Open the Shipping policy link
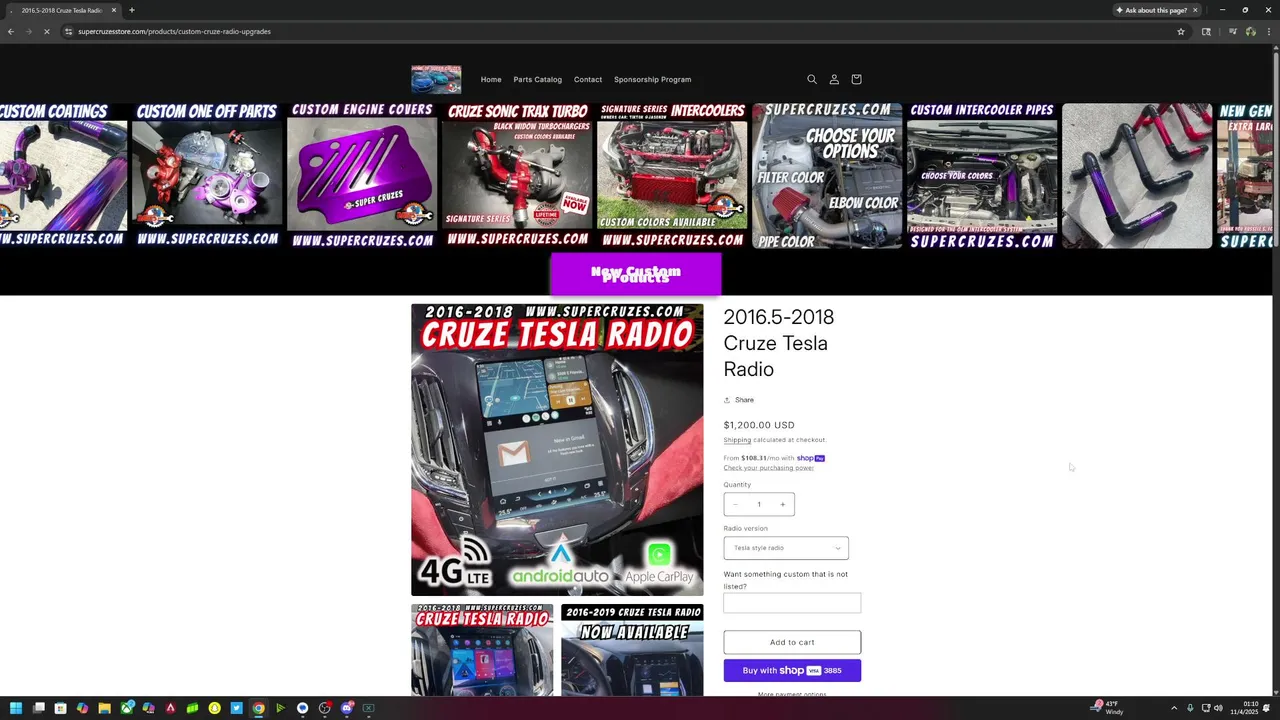Screen dimensions: 1280x720 pyautogui.click(x=737, y=440)
